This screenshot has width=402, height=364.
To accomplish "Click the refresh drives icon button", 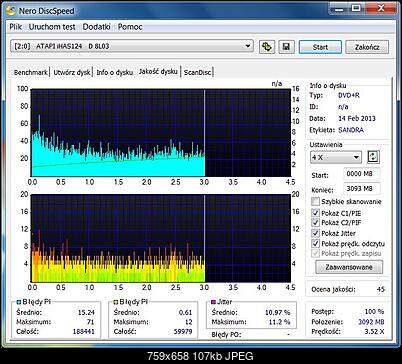I will [267, 47].
